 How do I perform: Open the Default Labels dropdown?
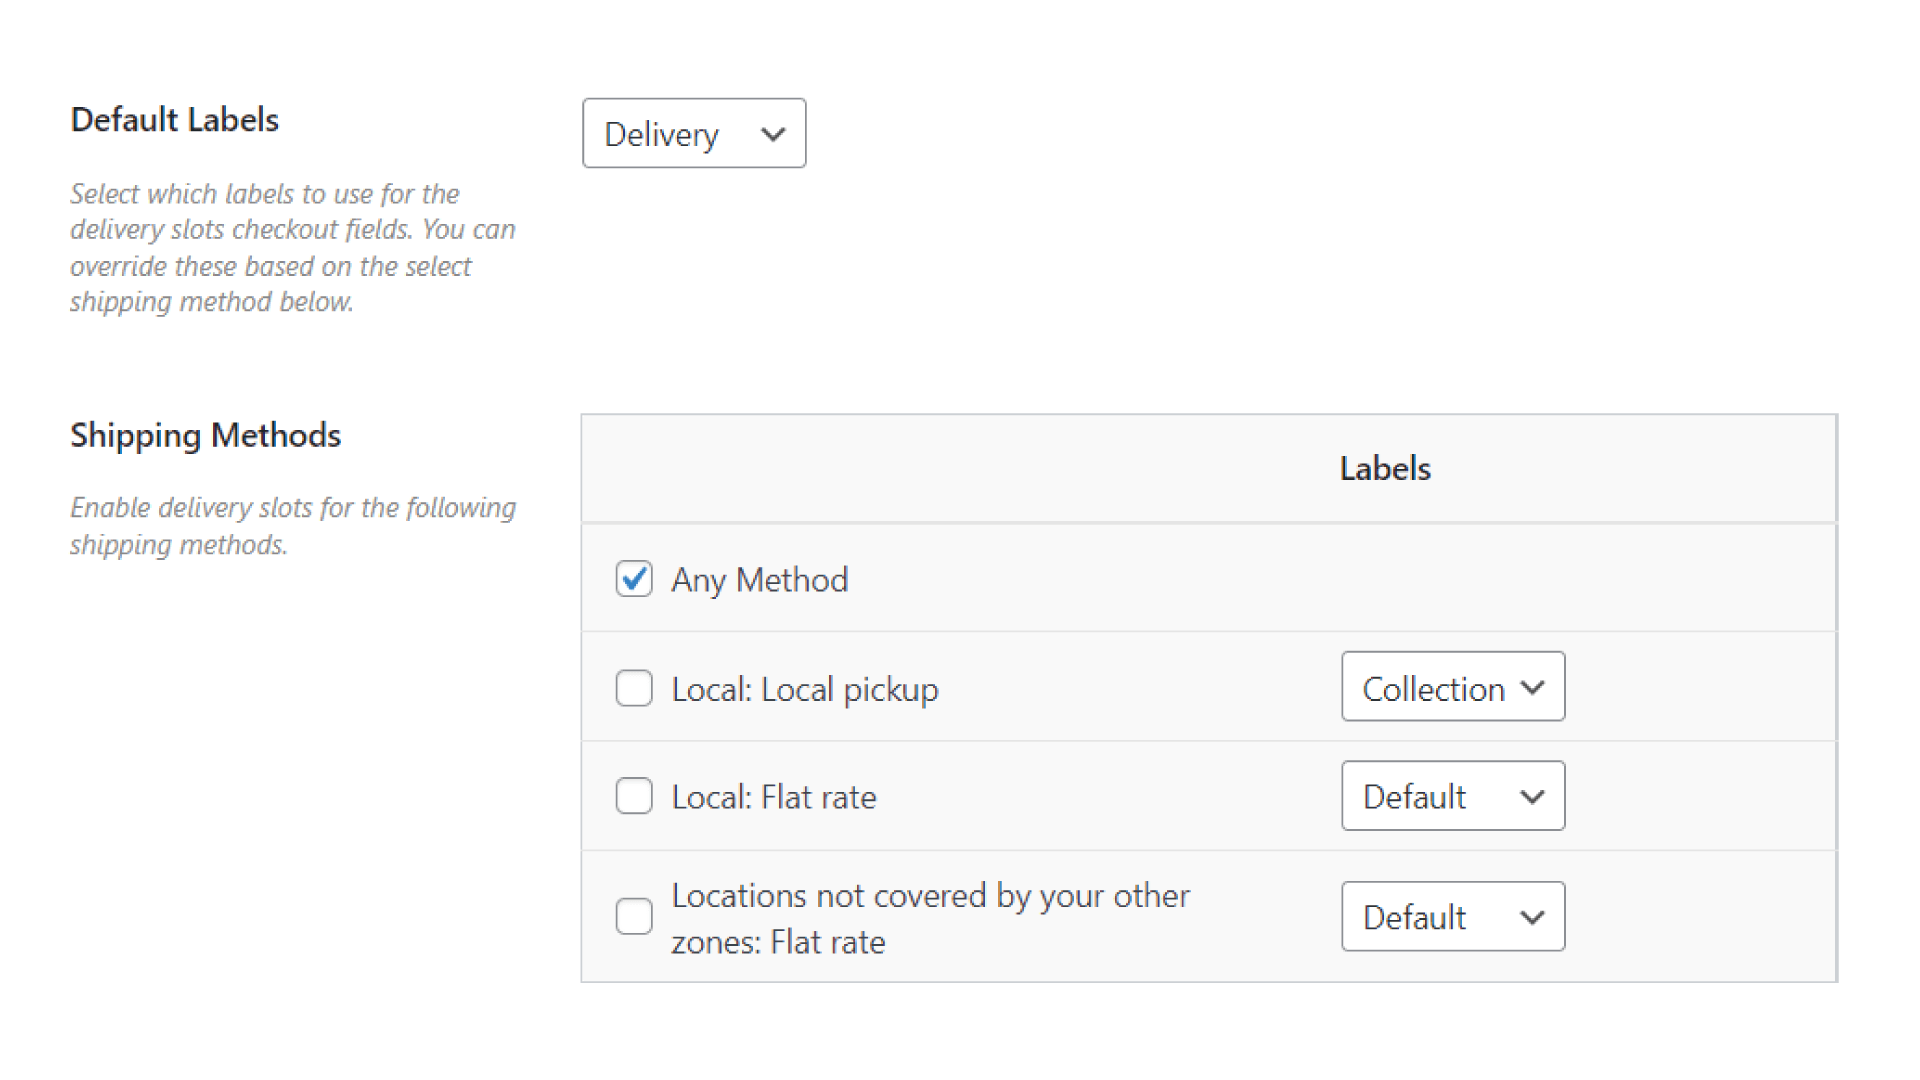[693, 133]
